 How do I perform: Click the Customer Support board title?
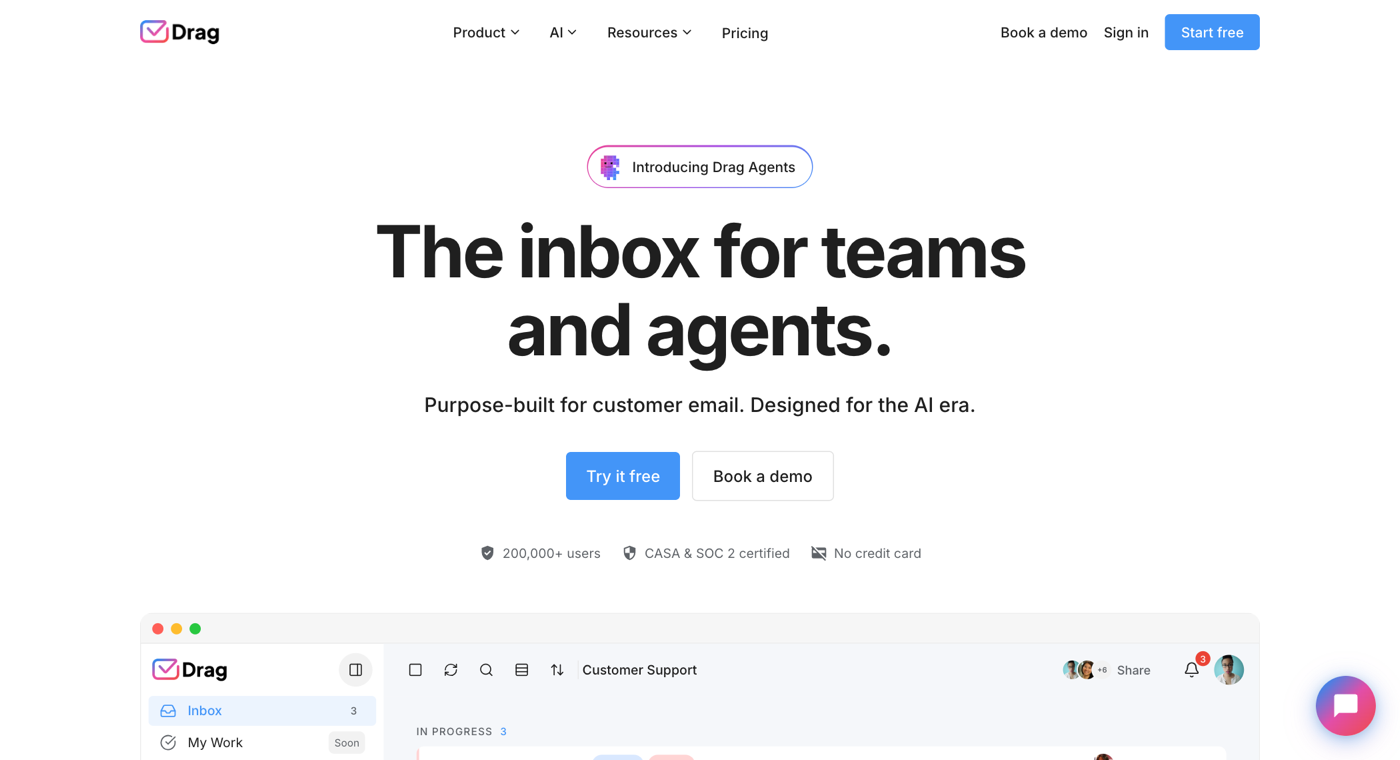click(639, 670)
